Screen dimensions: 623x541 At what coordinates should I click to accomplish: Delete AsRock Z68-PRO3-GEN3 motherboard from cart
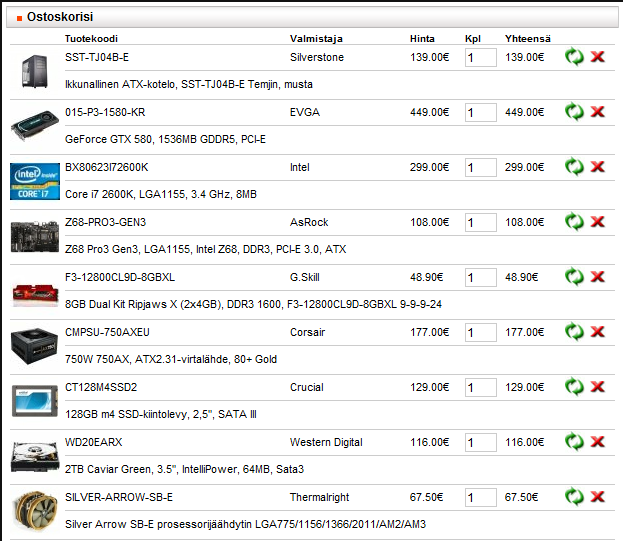click(x=597, y=222)
